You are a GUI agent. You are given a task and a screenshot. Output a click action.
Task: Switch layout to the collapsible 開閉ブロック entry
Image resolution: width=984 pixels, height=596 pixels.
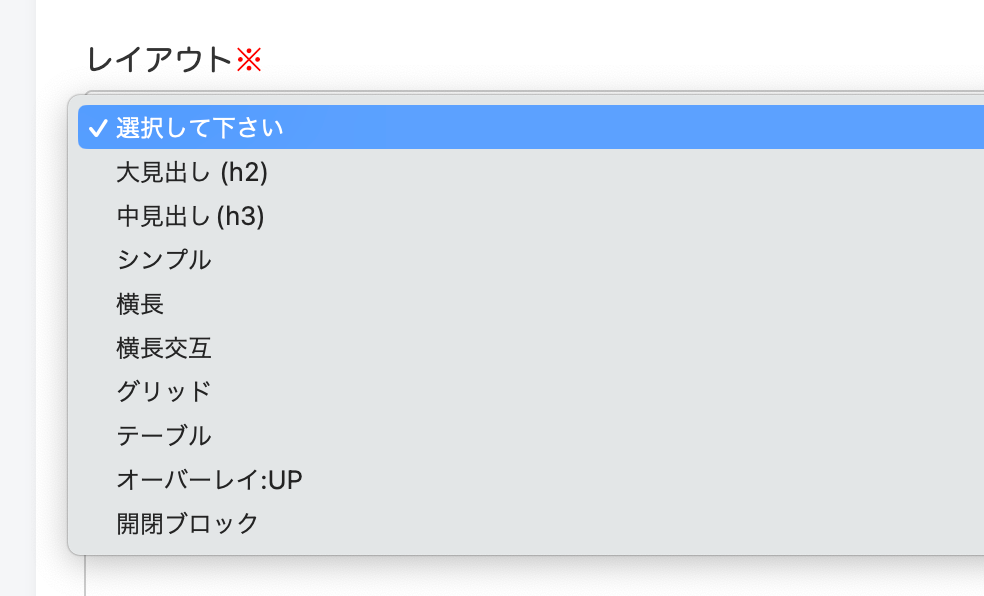tap(188, 523)
